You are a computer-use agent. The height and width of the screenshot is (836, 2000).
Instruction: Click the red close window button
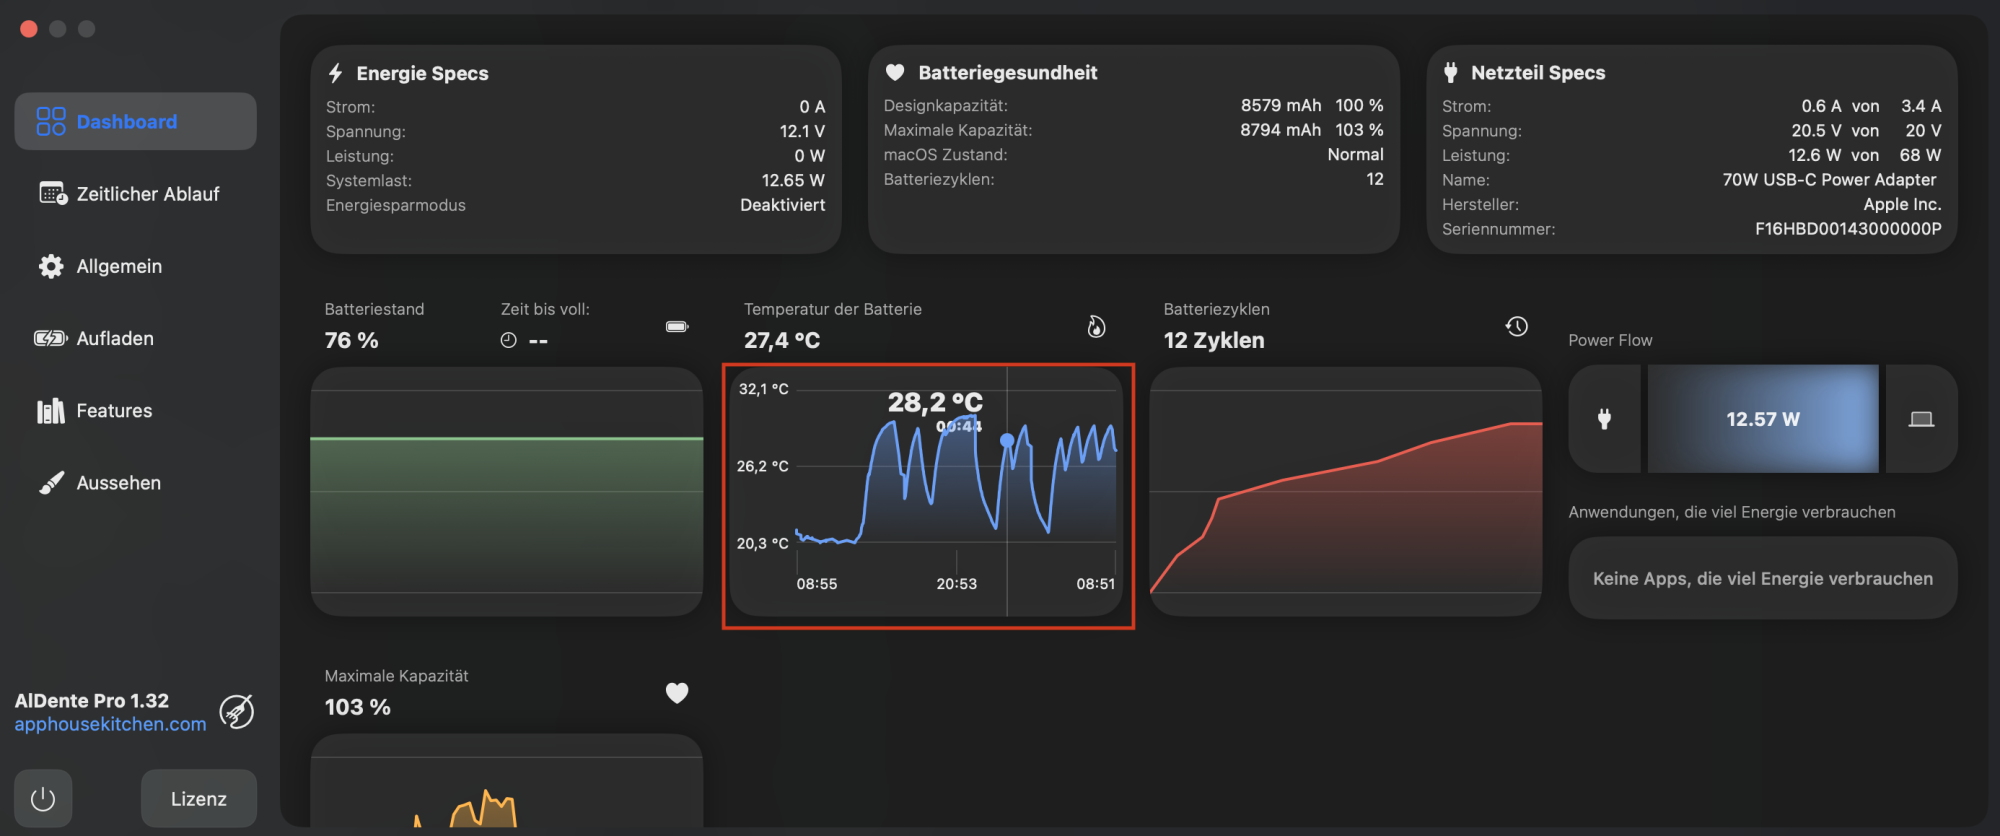[x=29, y=29]
